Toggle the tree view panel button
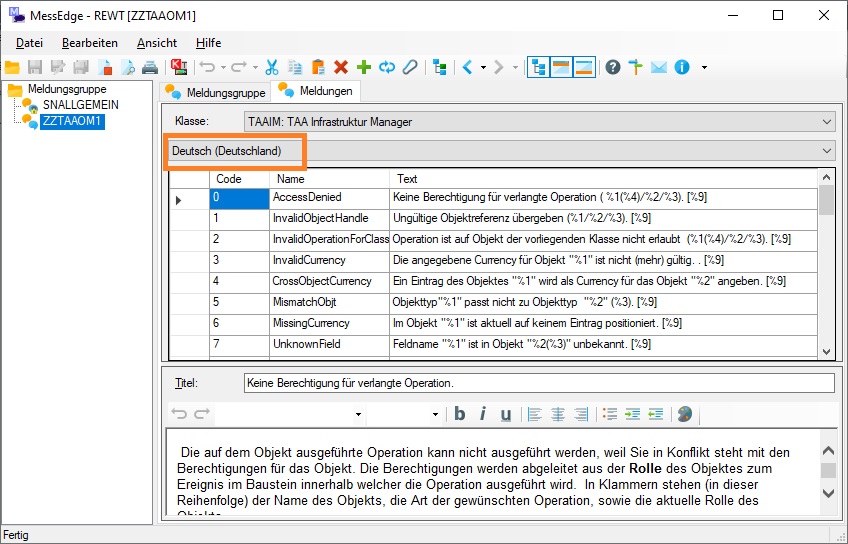The image size is (848, 544). 538,67
